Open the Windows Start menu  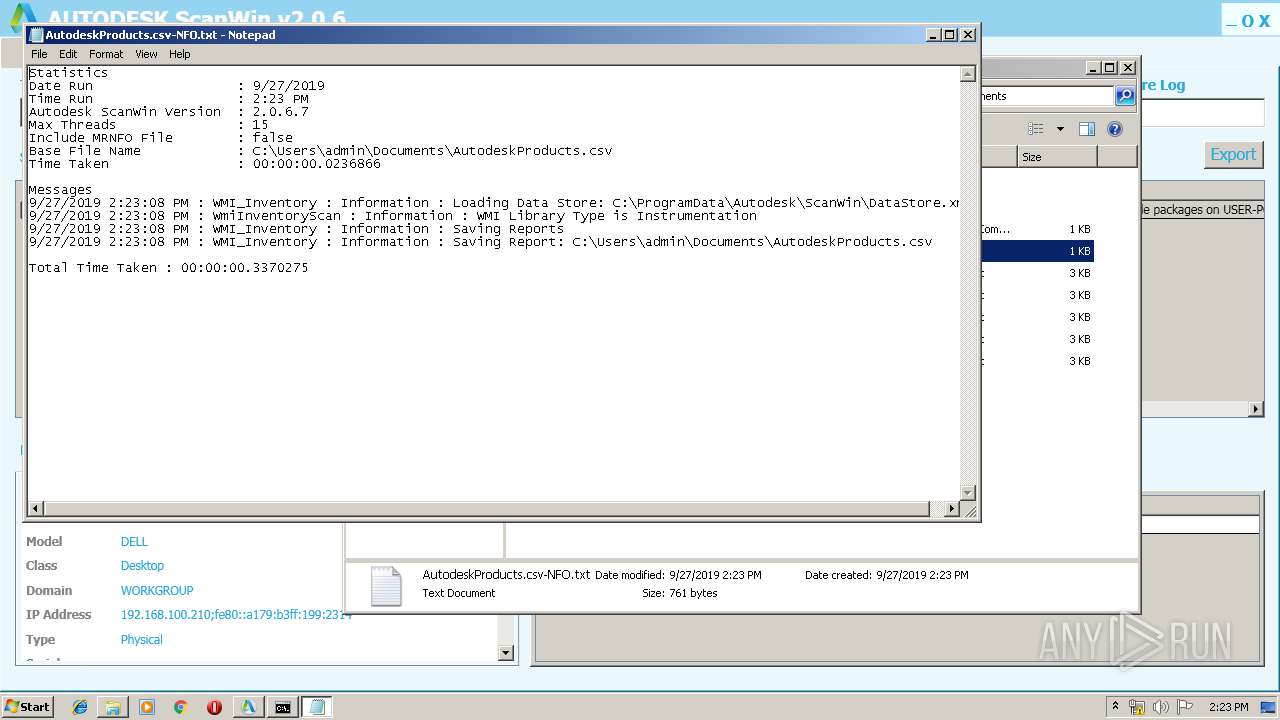(x=28, y=706)
